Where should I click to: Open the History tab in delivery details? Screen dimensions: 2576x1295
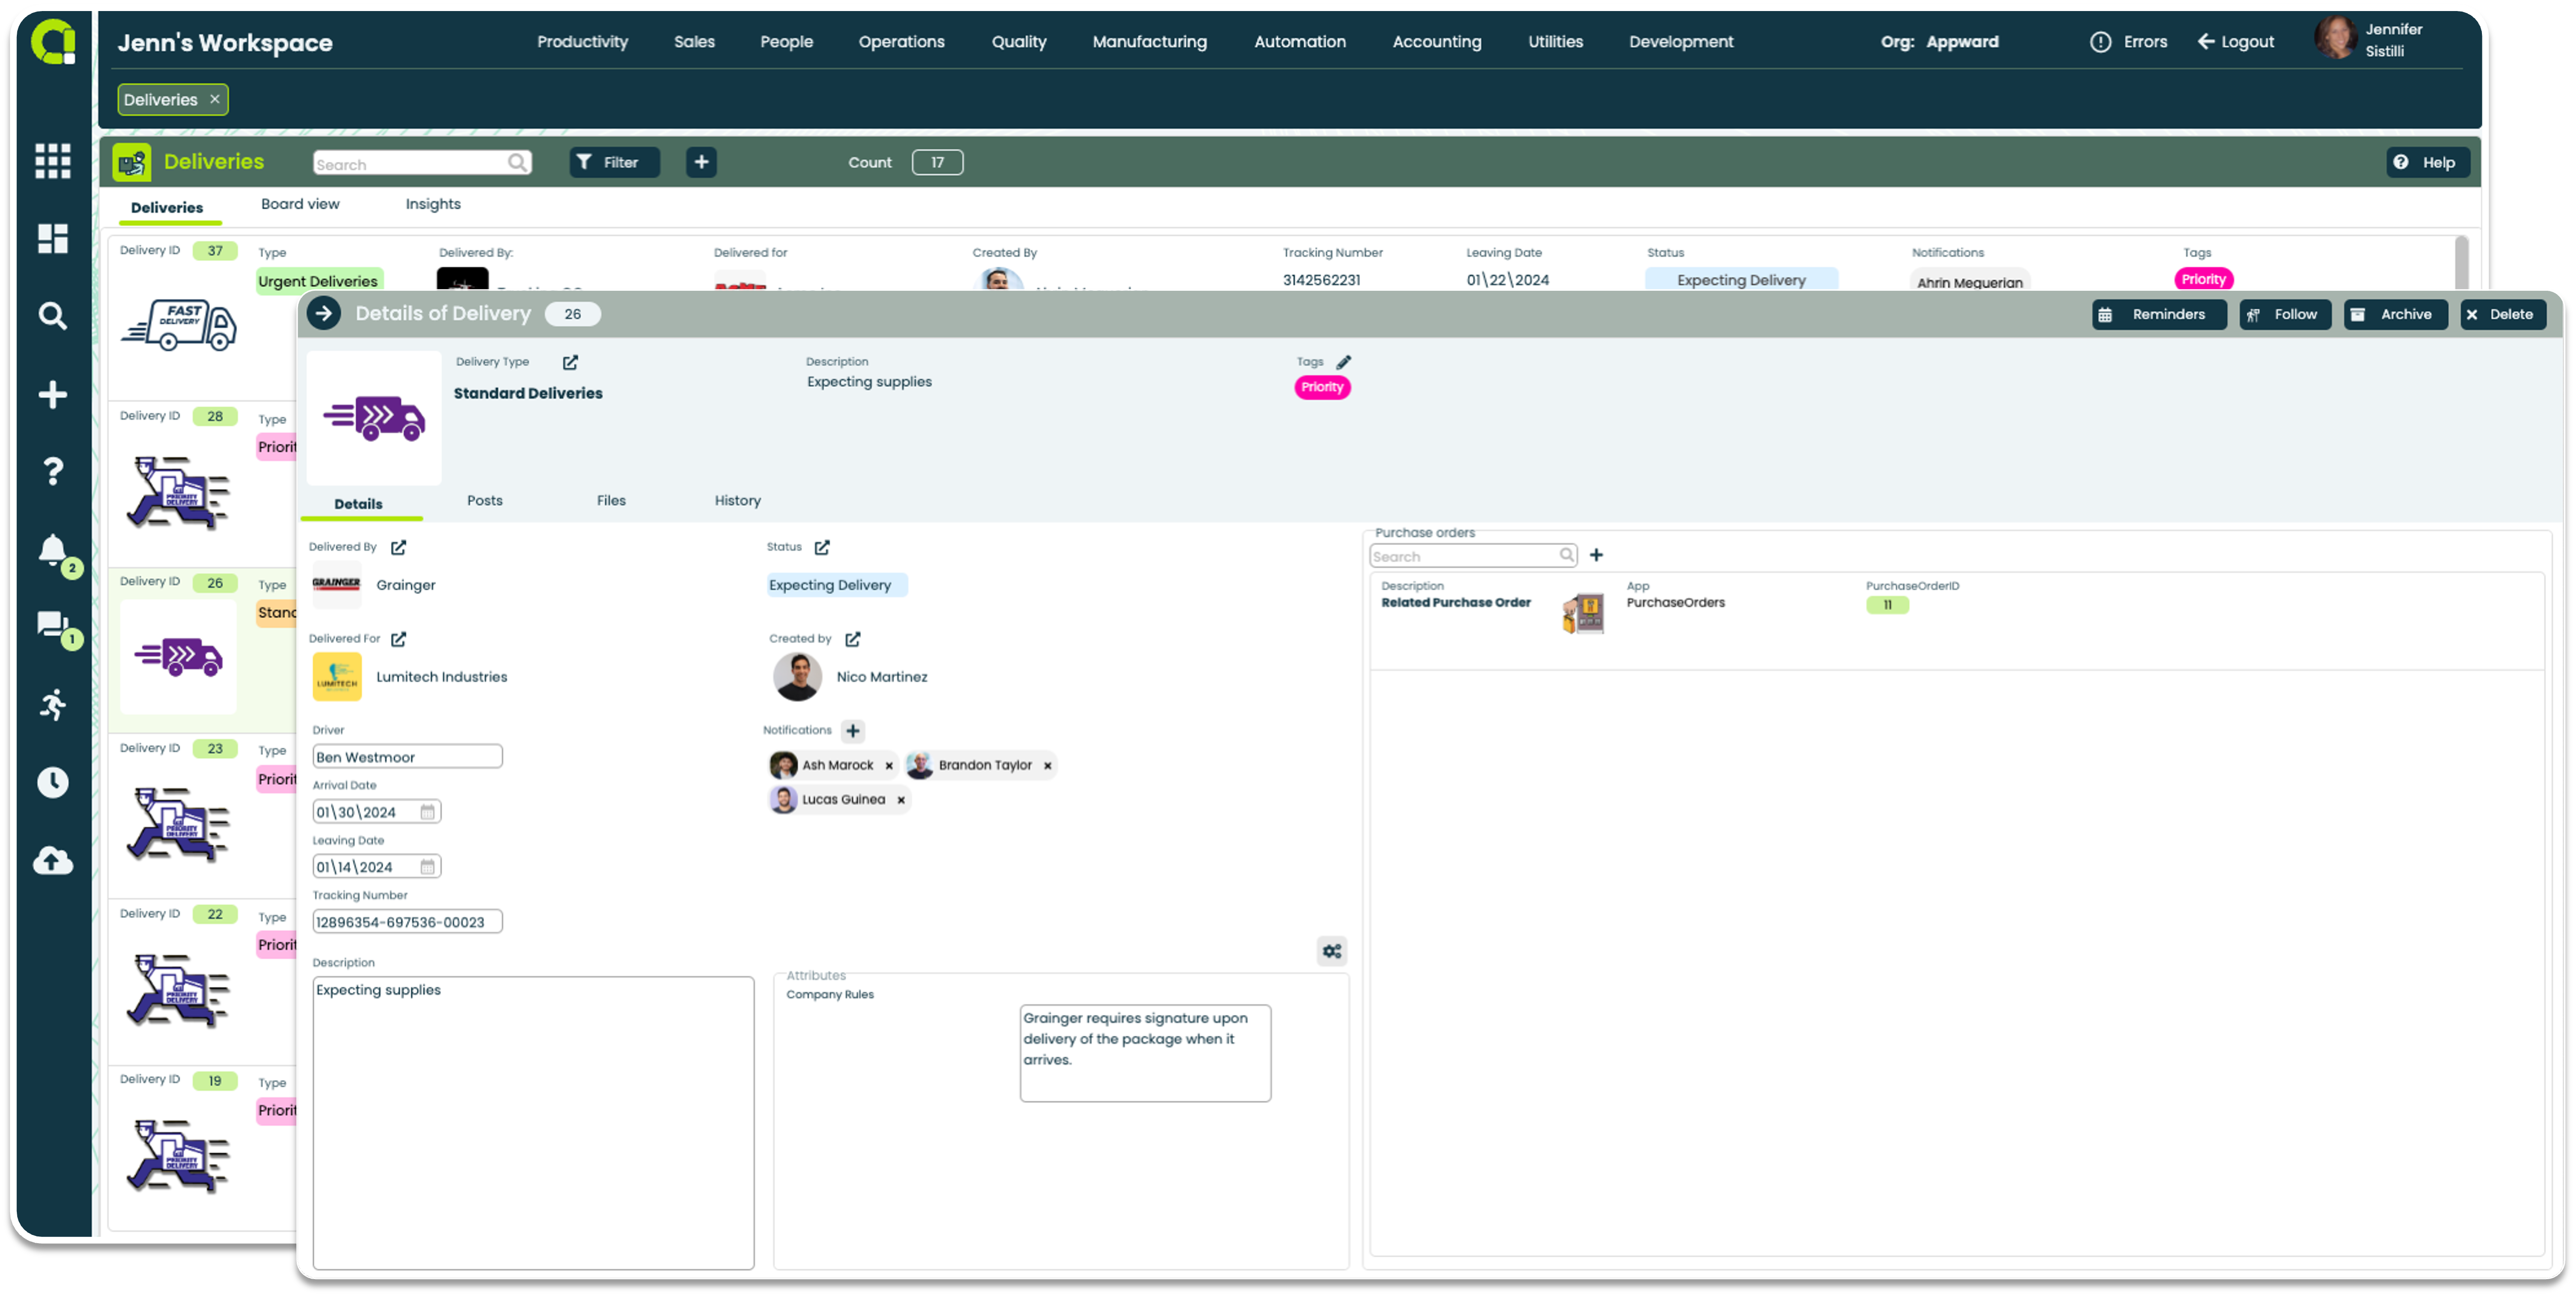737,501
